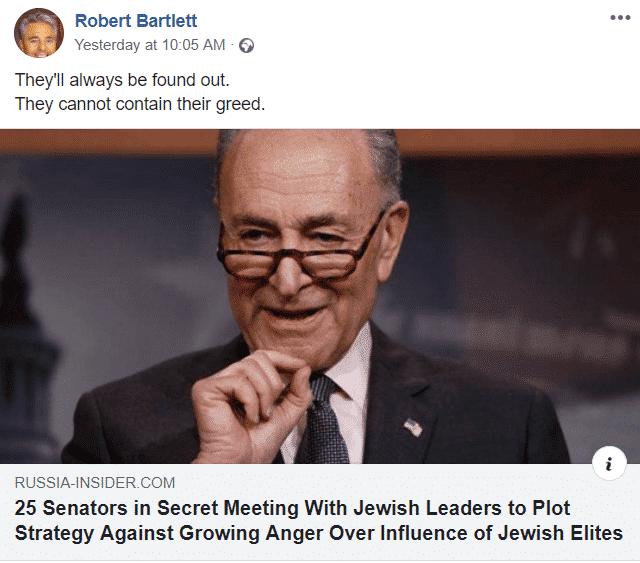Open the Robert Bartlett profile name link
Image resolution: width=640 pixels, height=563 pixels.
[136, 21]
